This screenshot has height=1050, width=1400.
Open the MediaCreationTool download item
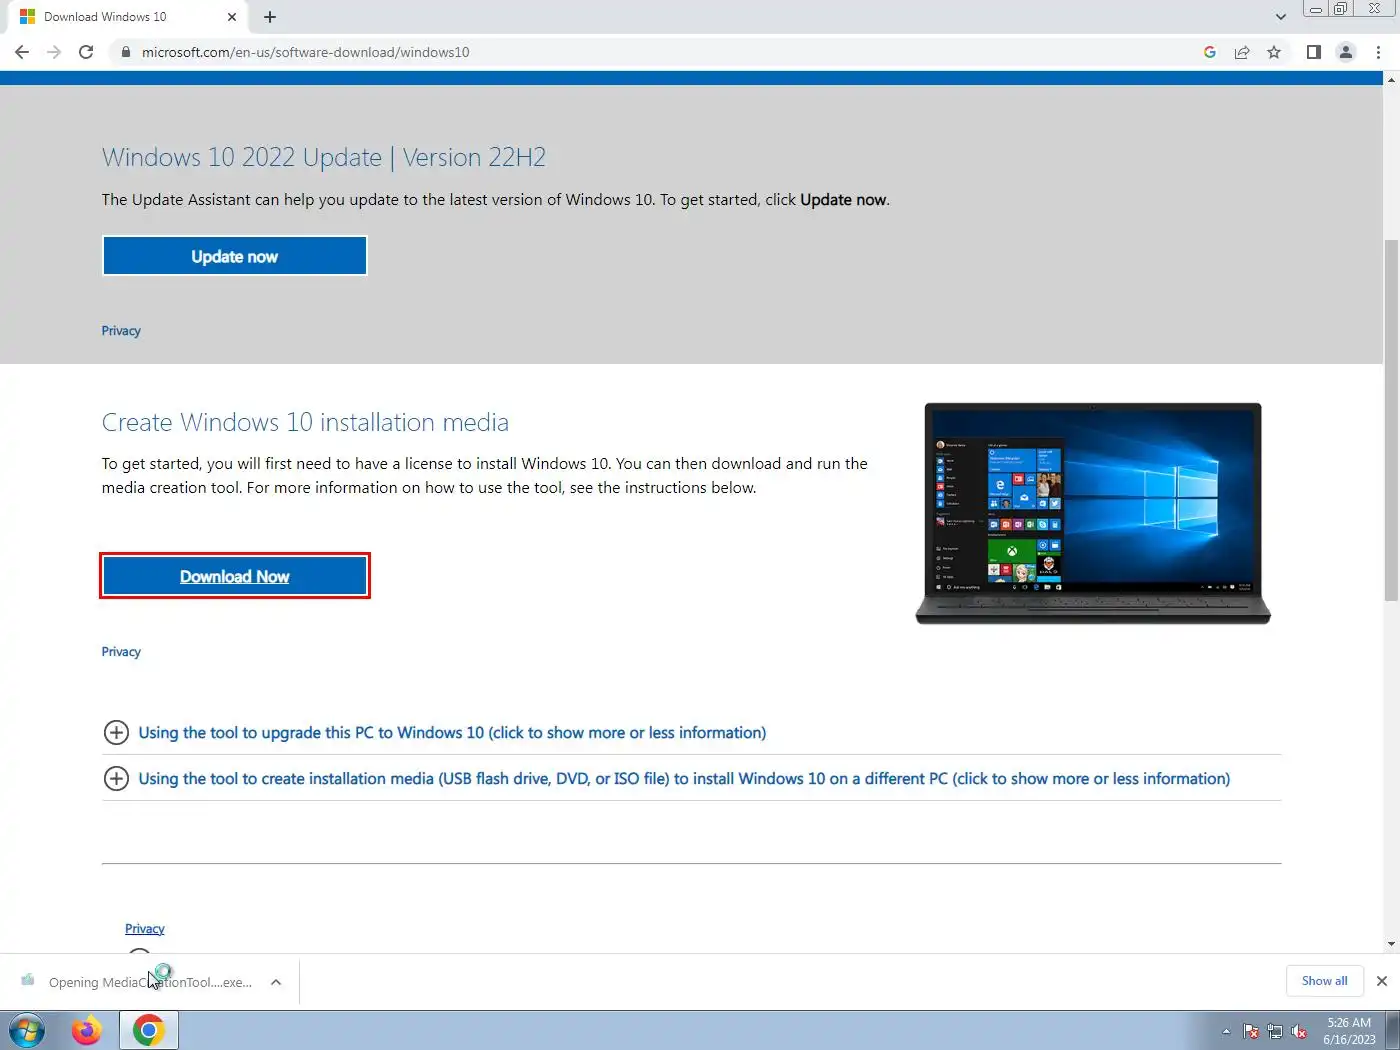(140, 982)
